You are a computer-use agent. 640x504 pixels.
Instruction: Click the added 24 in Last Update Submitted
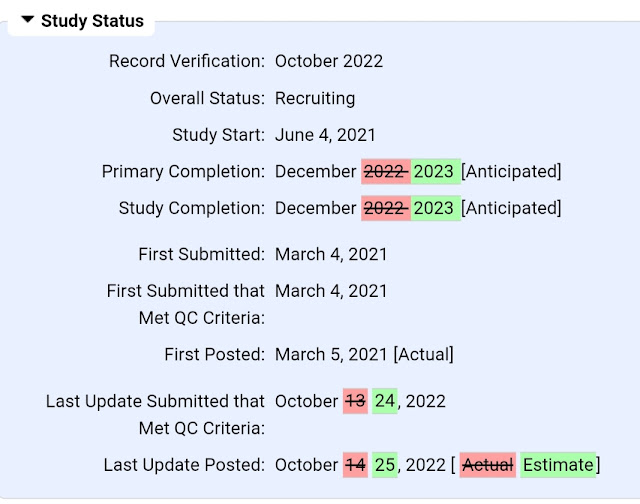tap(384, 401)
